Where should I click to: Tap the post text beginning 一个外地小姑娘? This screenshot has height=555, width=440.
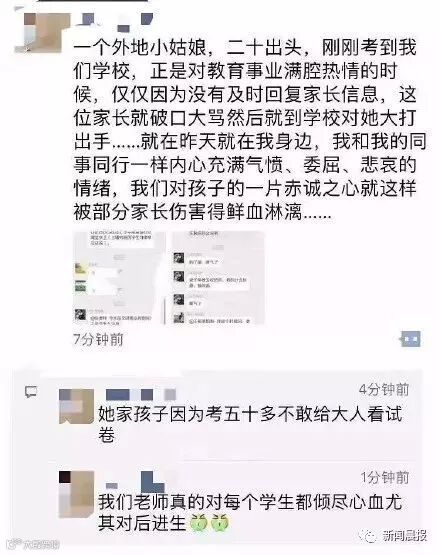click(x=250, y=130)
